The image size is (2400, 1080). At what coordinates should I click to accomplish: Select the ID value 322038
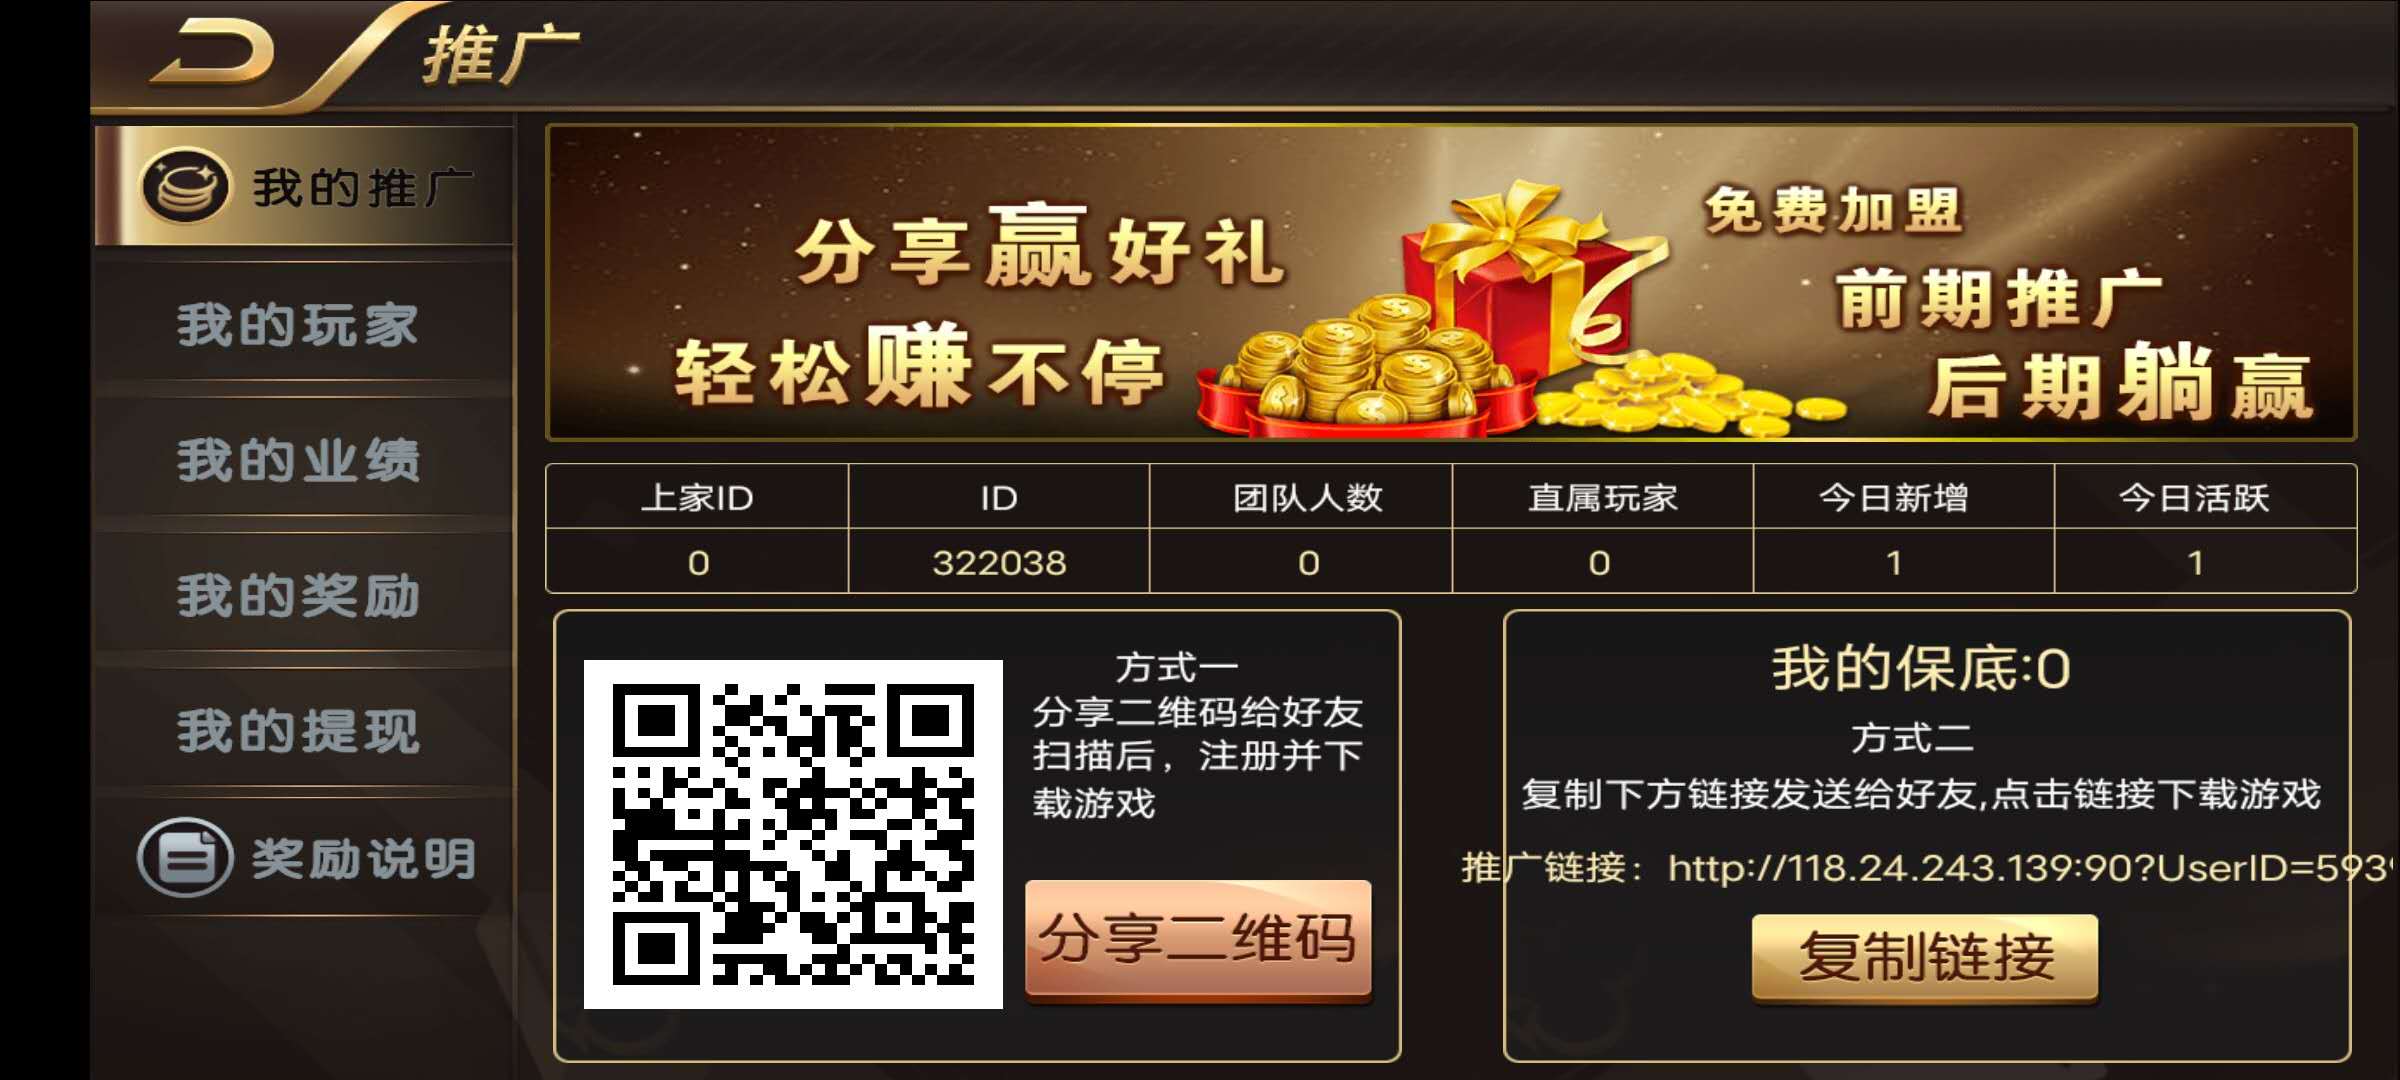pos(999,563)
